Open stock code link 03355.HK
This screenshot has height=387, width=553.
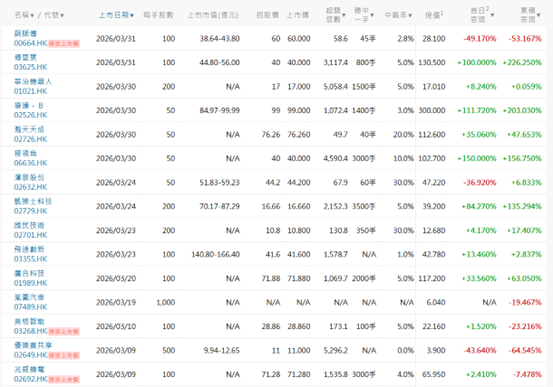coord(30,259)
